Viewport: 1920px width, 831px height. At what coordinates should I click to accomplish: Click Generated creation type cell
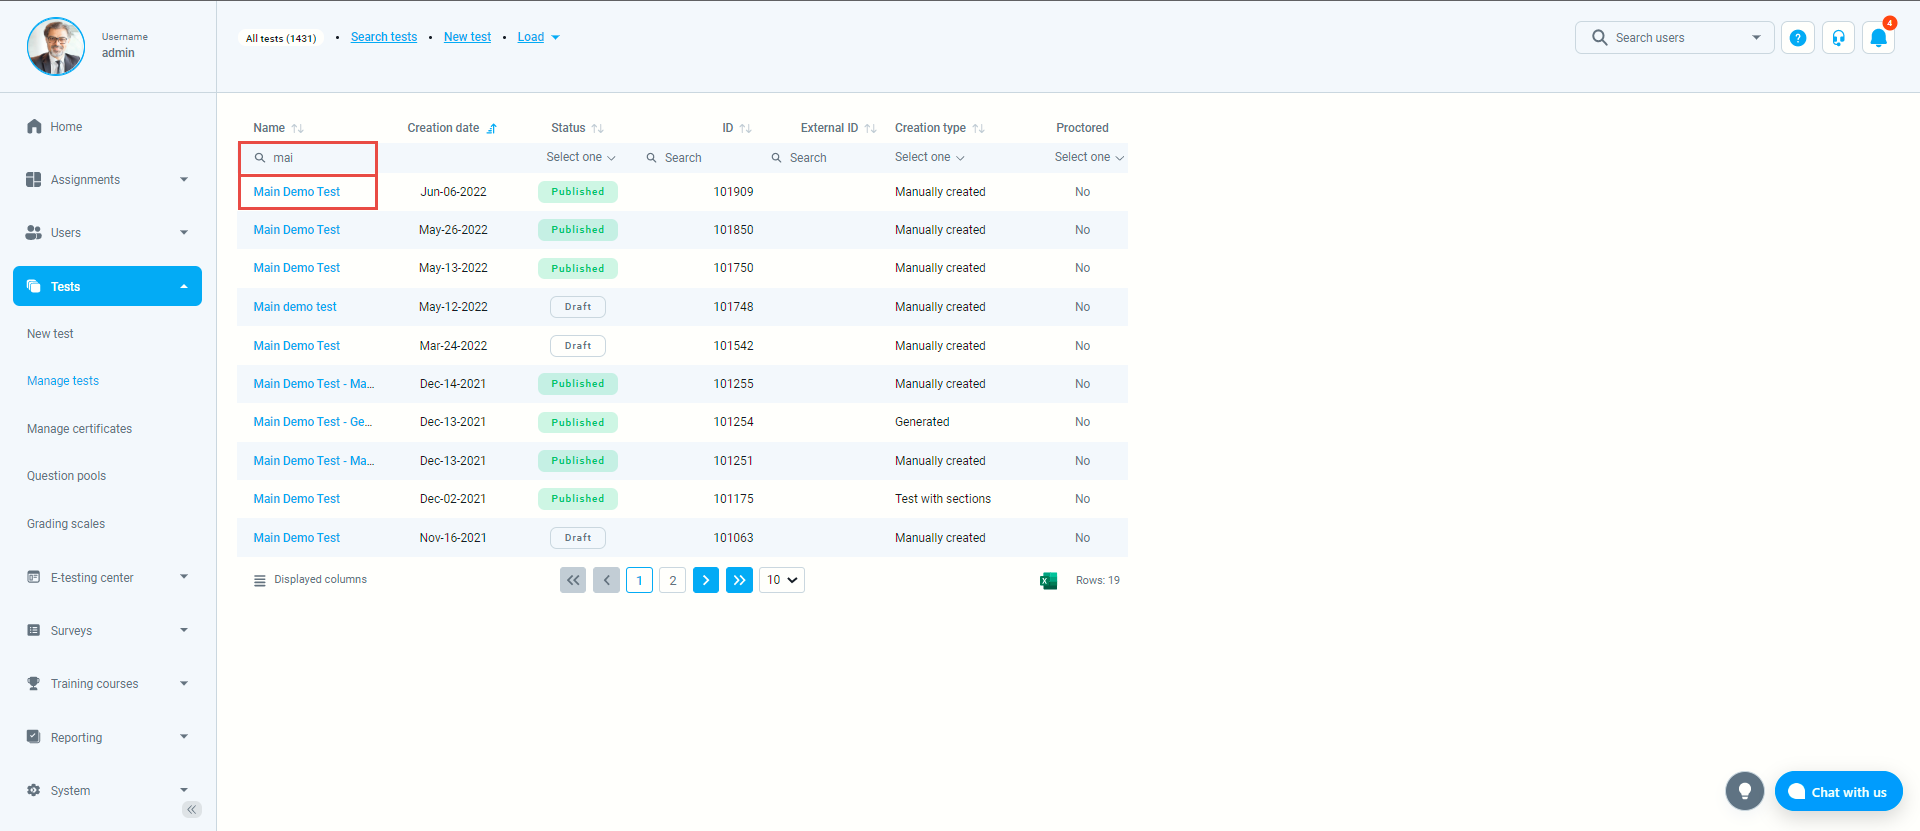(x=922, y=422)
